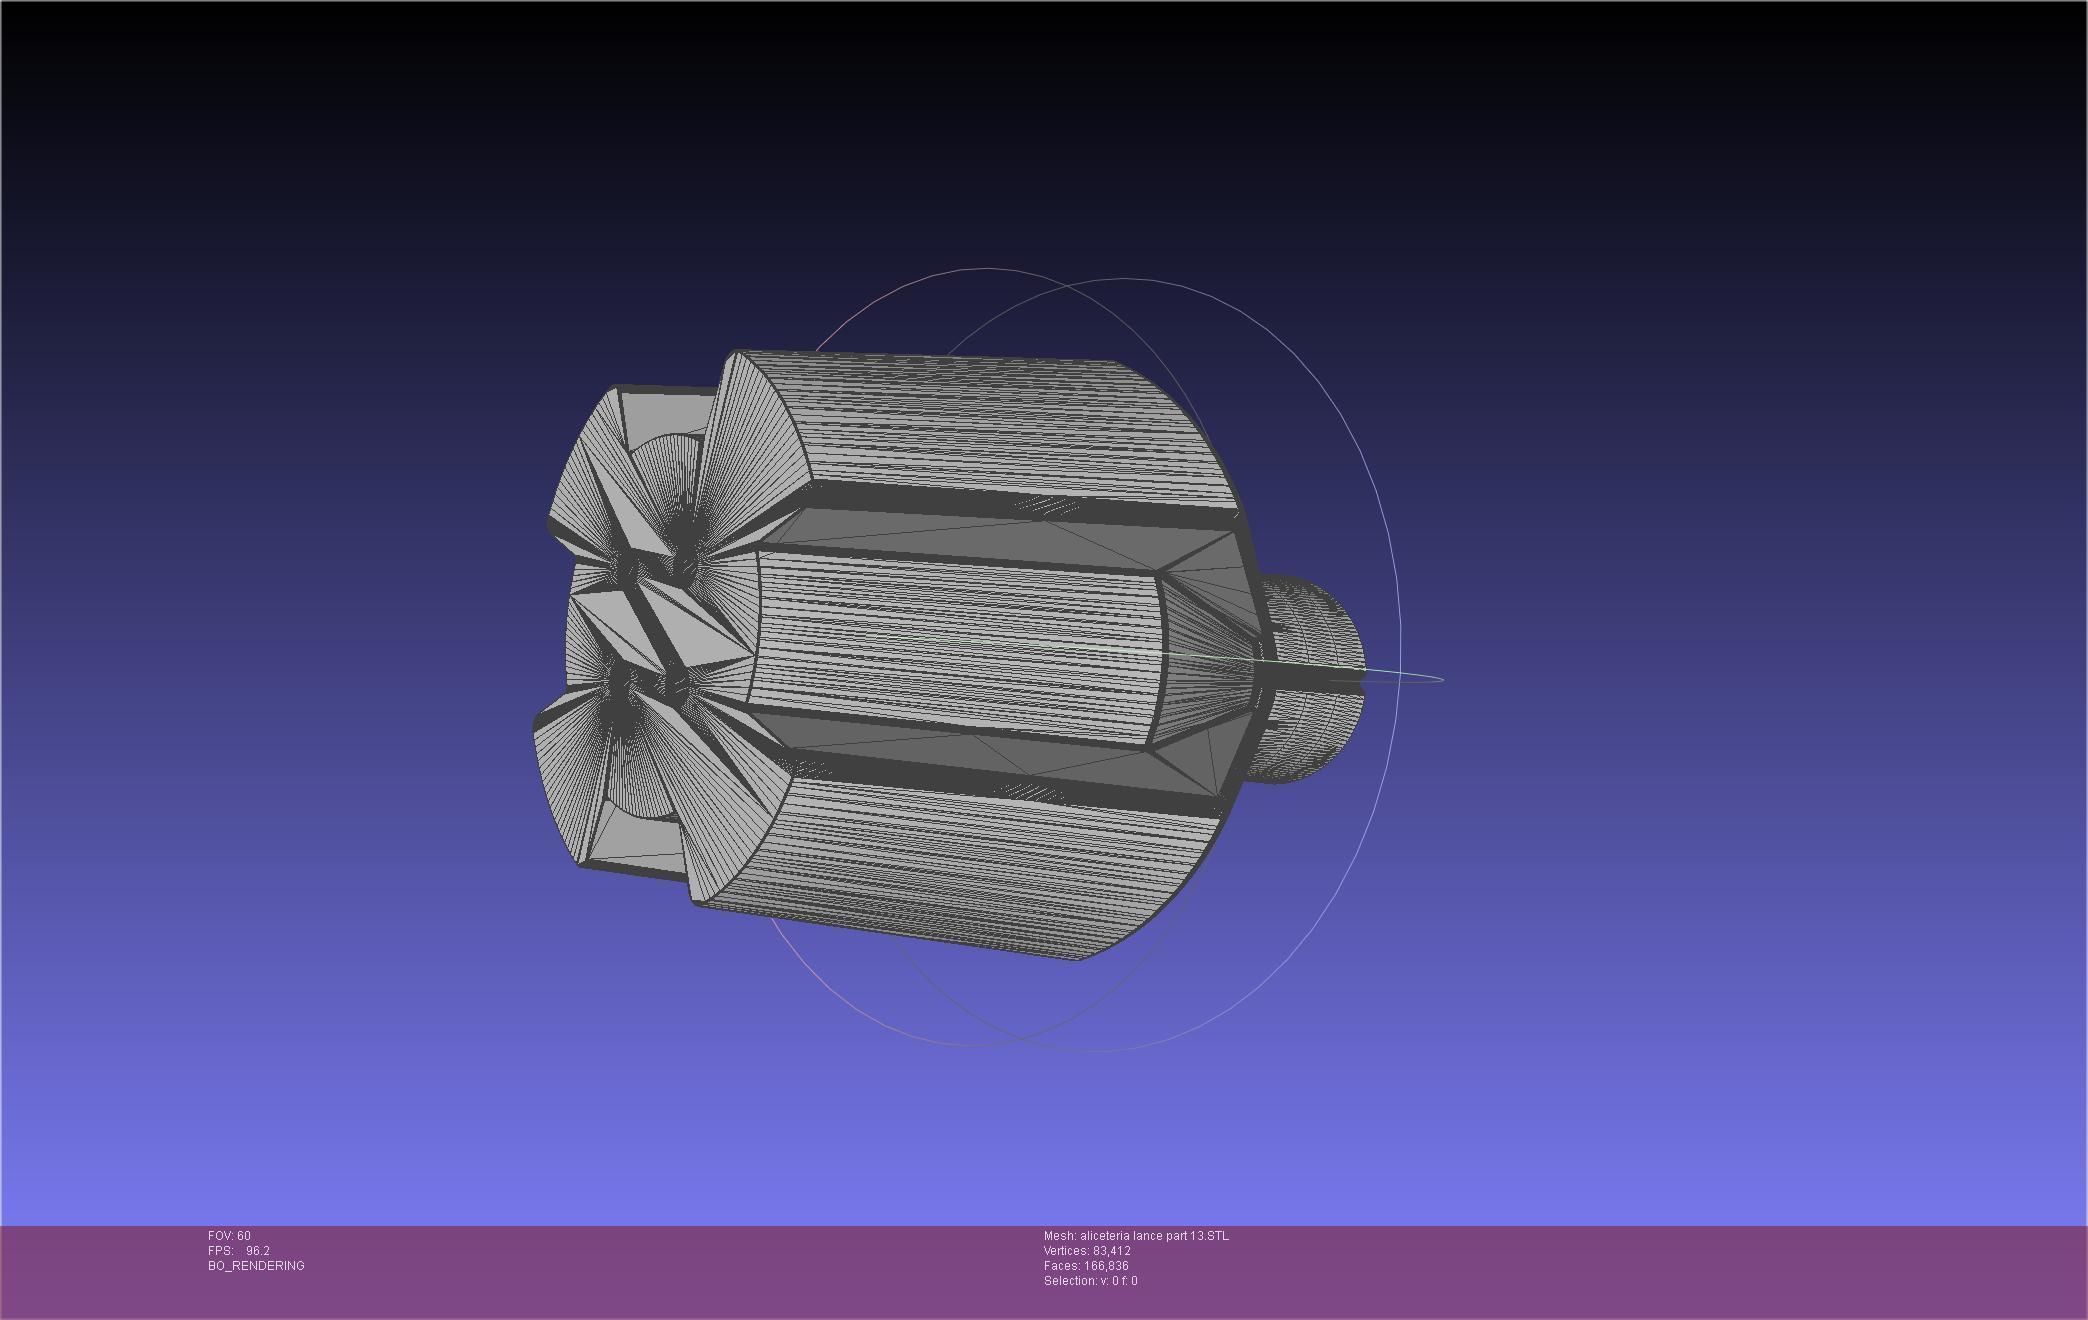Click the Selection: v: 0 f: 0 text
The width and height of the screenshot is (2088, 1320).
coord(1090,1281)
